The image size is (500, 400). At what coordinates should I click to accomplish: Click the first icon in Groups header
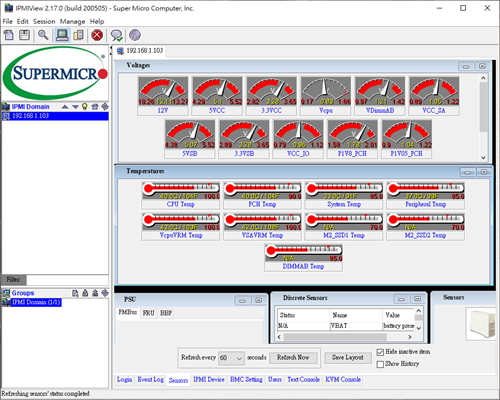pyautogui.click(x=75, y=293)
